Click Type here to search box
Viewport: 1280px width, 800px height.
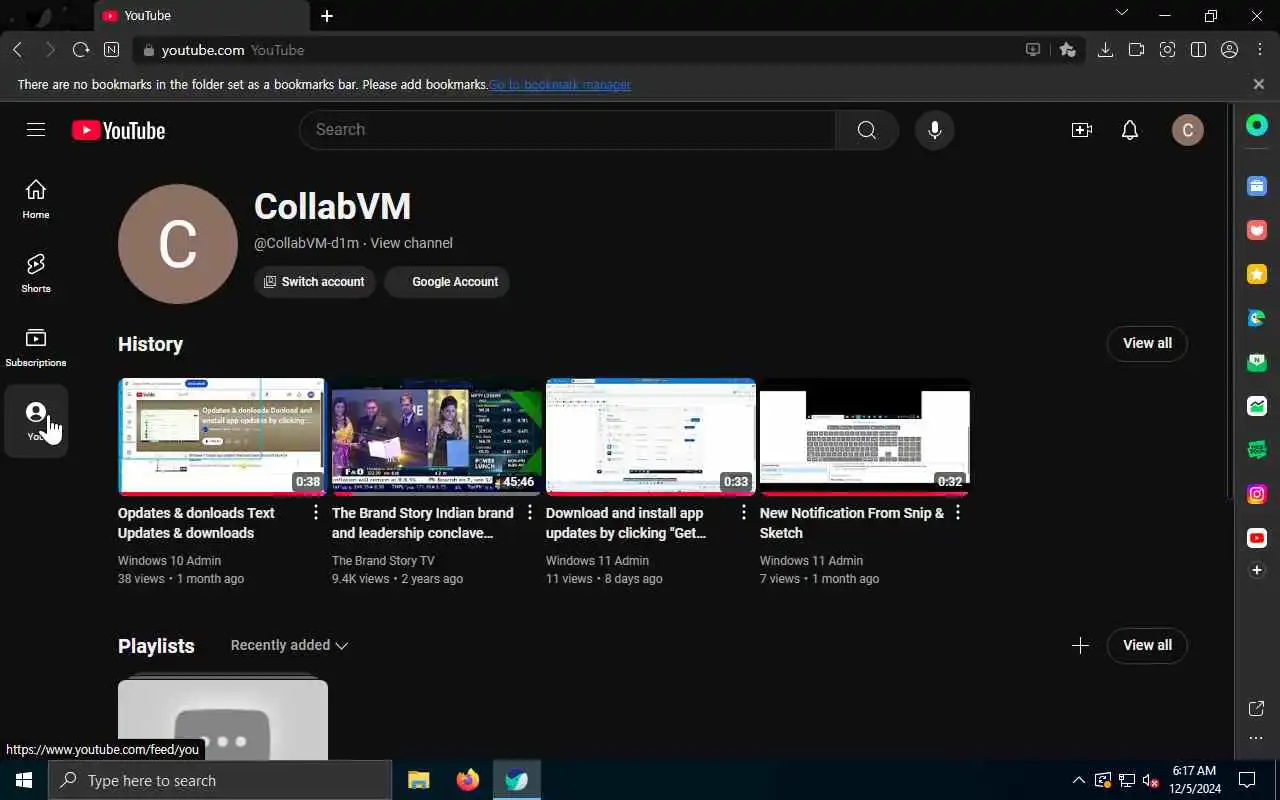point(220,780)
